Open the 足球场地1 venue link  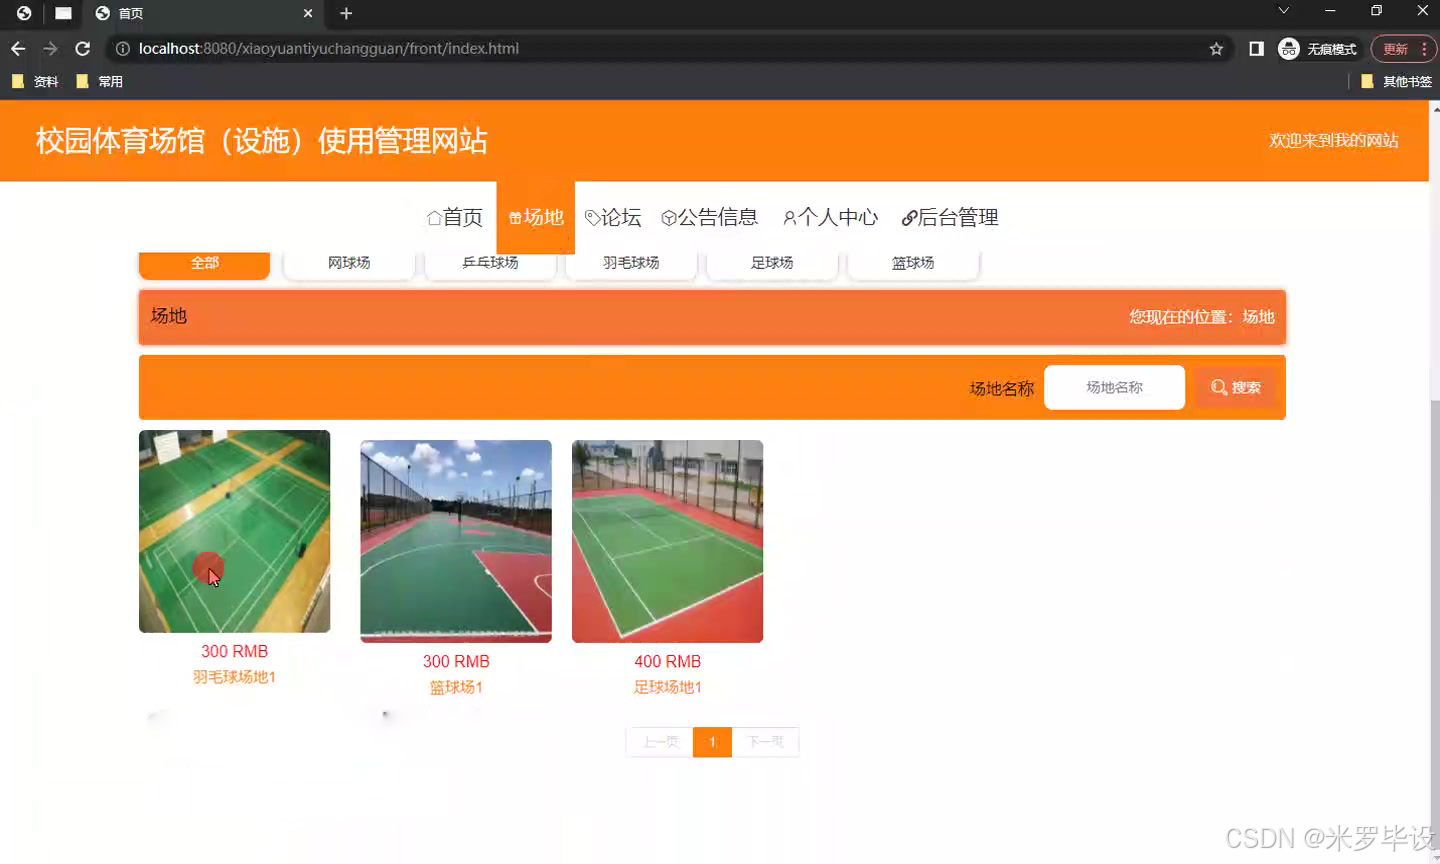[667, 687]
